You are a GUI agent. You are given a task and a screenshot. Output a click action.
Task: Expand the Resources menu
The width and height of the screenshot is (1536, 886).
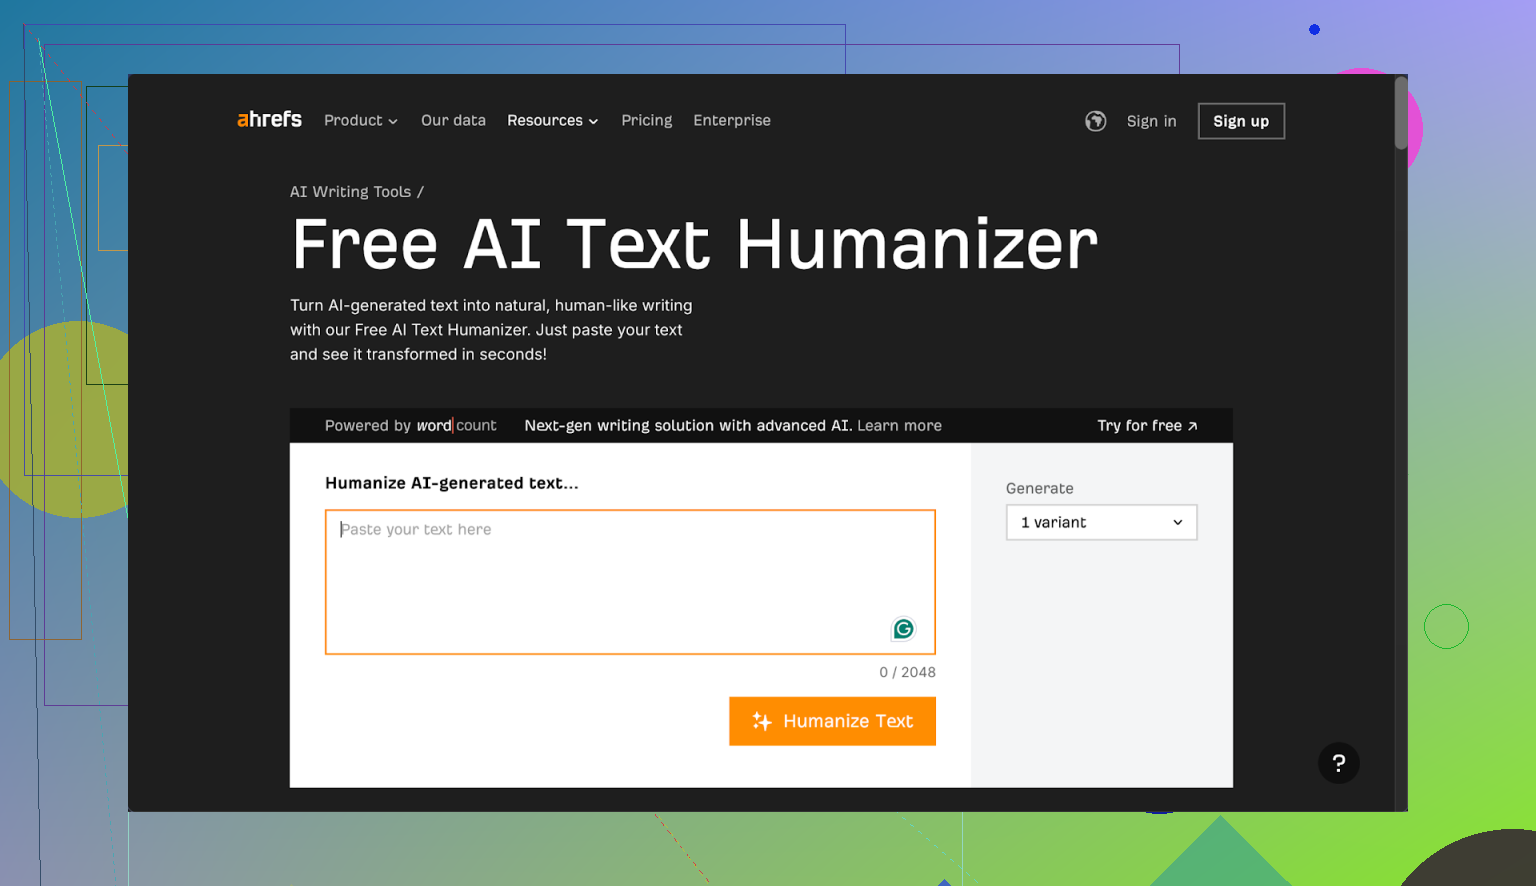point(552,121)
